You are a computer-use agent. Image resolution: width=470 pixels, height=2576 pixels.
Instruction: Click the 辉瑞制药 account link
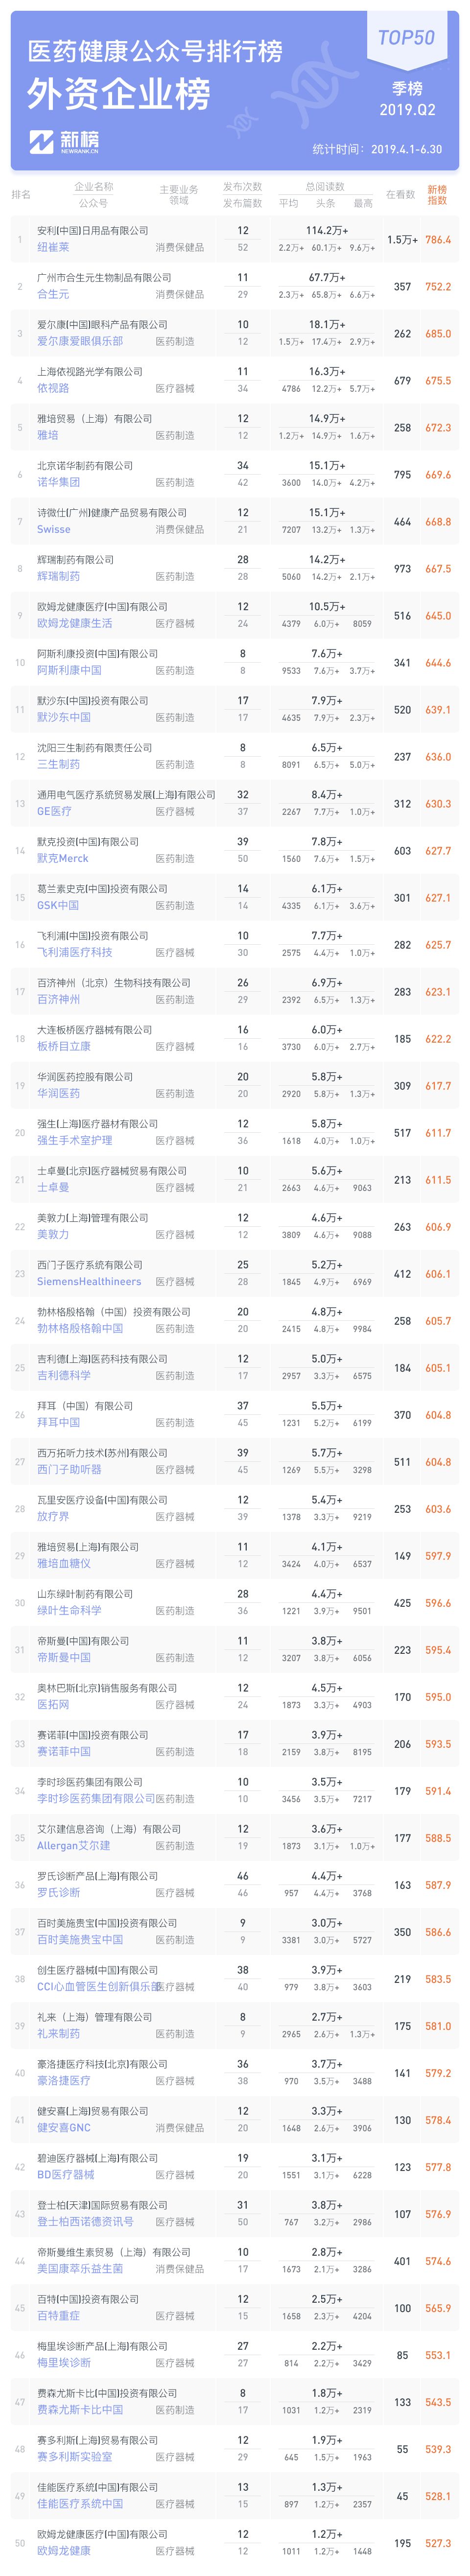tap(58, 577)
